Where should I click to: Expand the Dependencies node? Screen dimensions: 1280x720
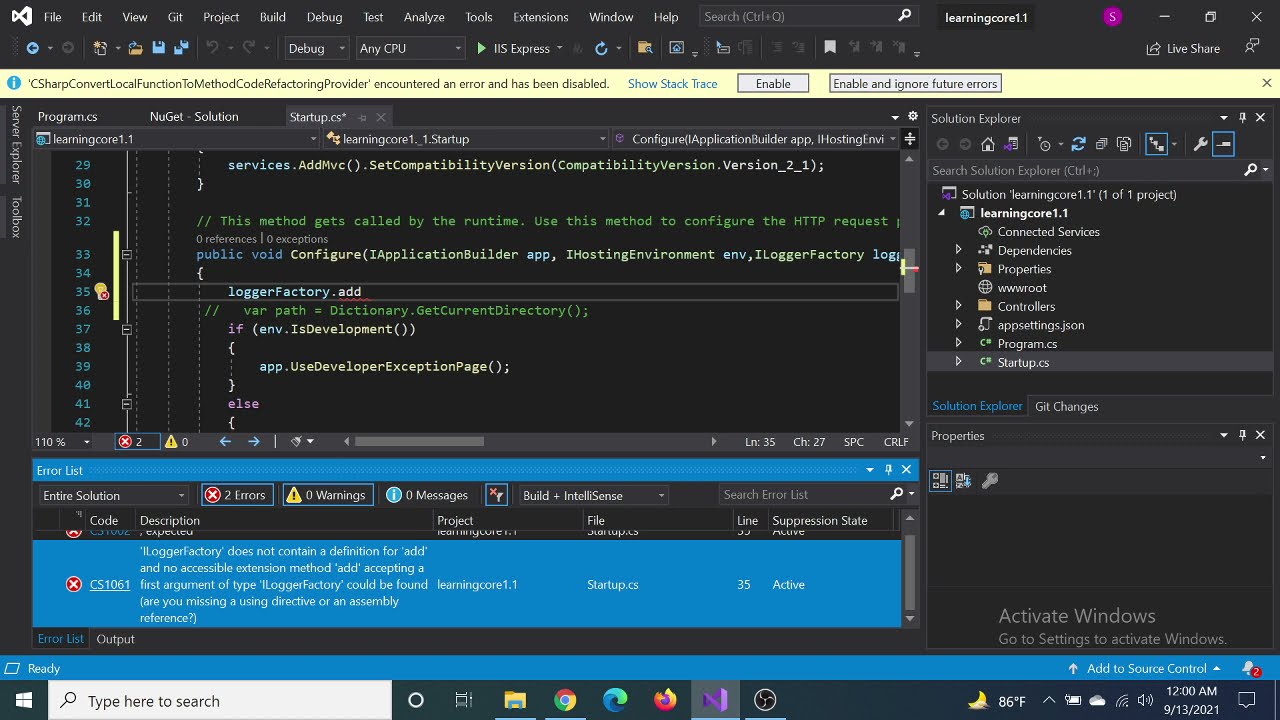point(958,250)
